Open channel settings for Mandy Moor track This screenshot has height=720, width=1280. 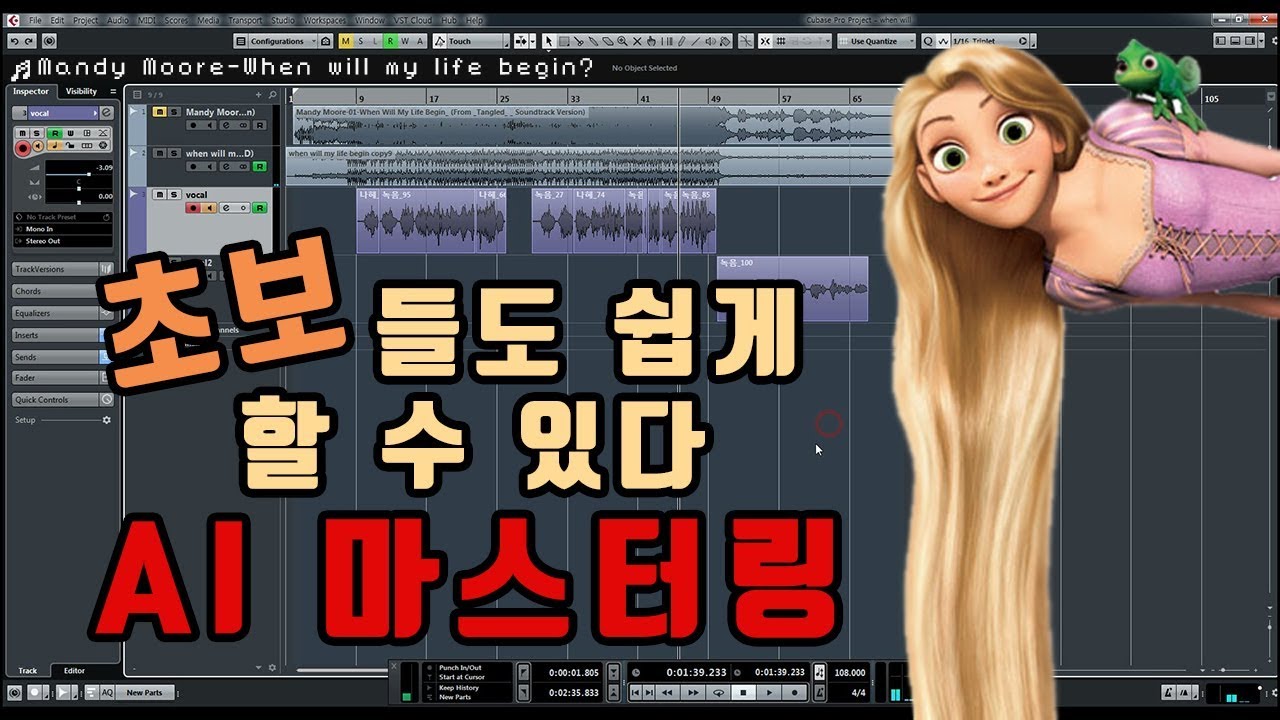tap(226, 125)
